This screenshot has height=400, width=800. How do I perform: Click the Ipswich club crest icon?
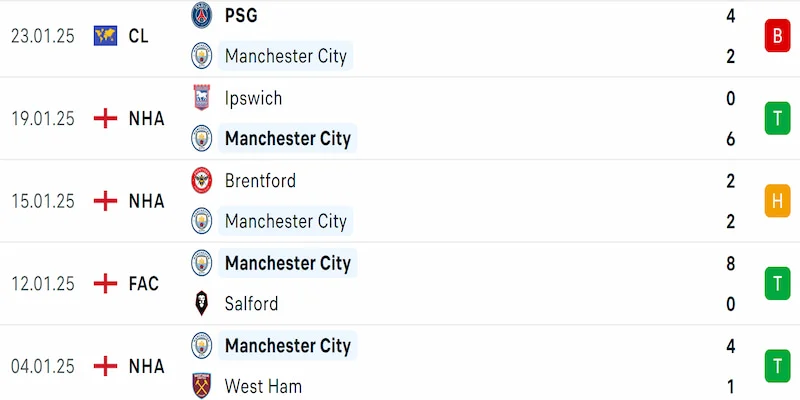[203, 98]
